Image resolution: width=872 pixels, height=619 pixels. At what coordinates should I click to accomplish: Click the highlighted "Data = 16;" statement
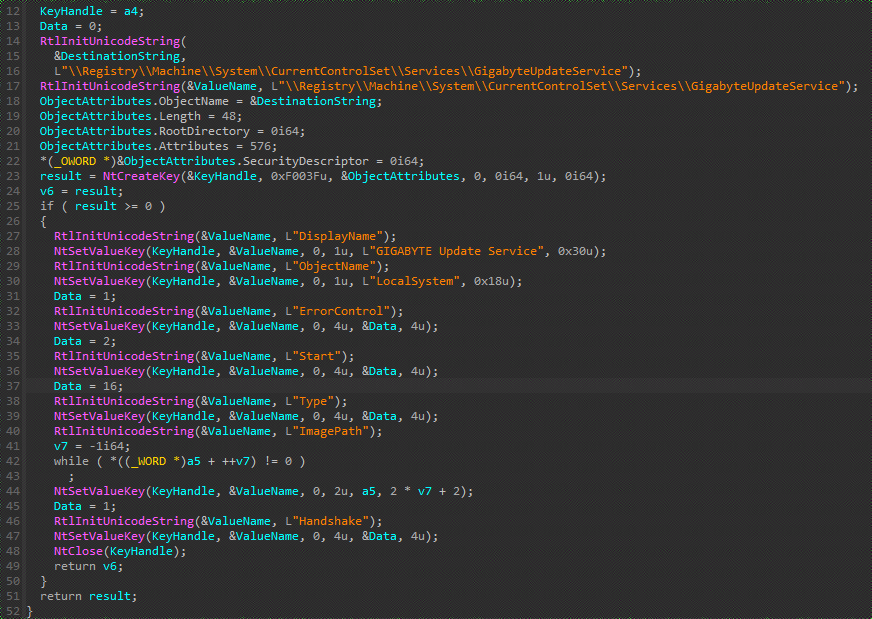point(88,387)
